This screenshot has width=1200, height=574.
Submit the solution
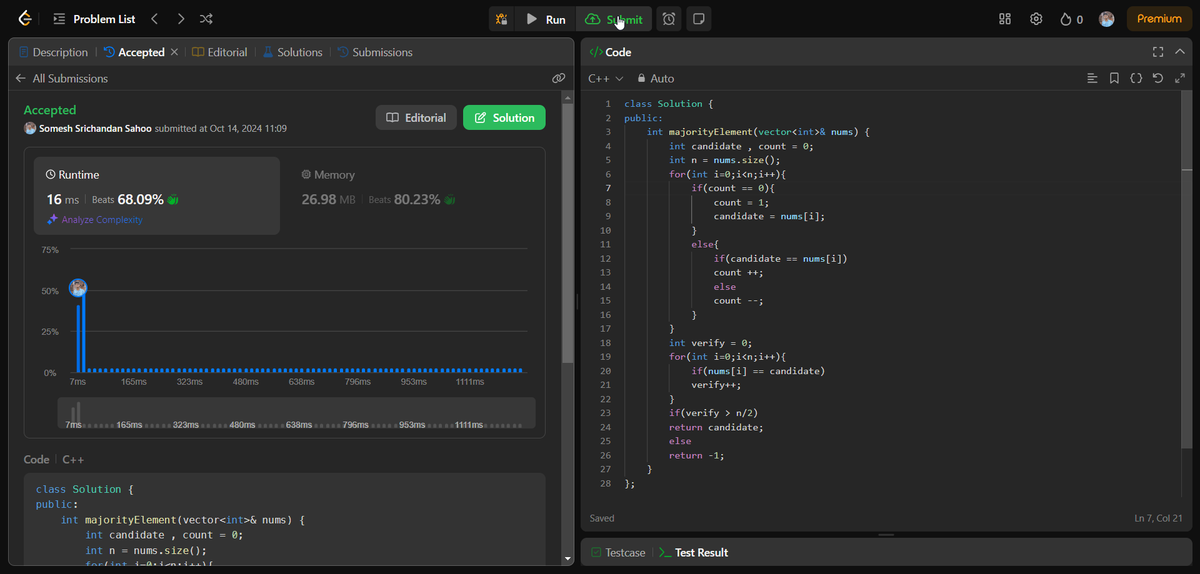click(x=614, y=19)
